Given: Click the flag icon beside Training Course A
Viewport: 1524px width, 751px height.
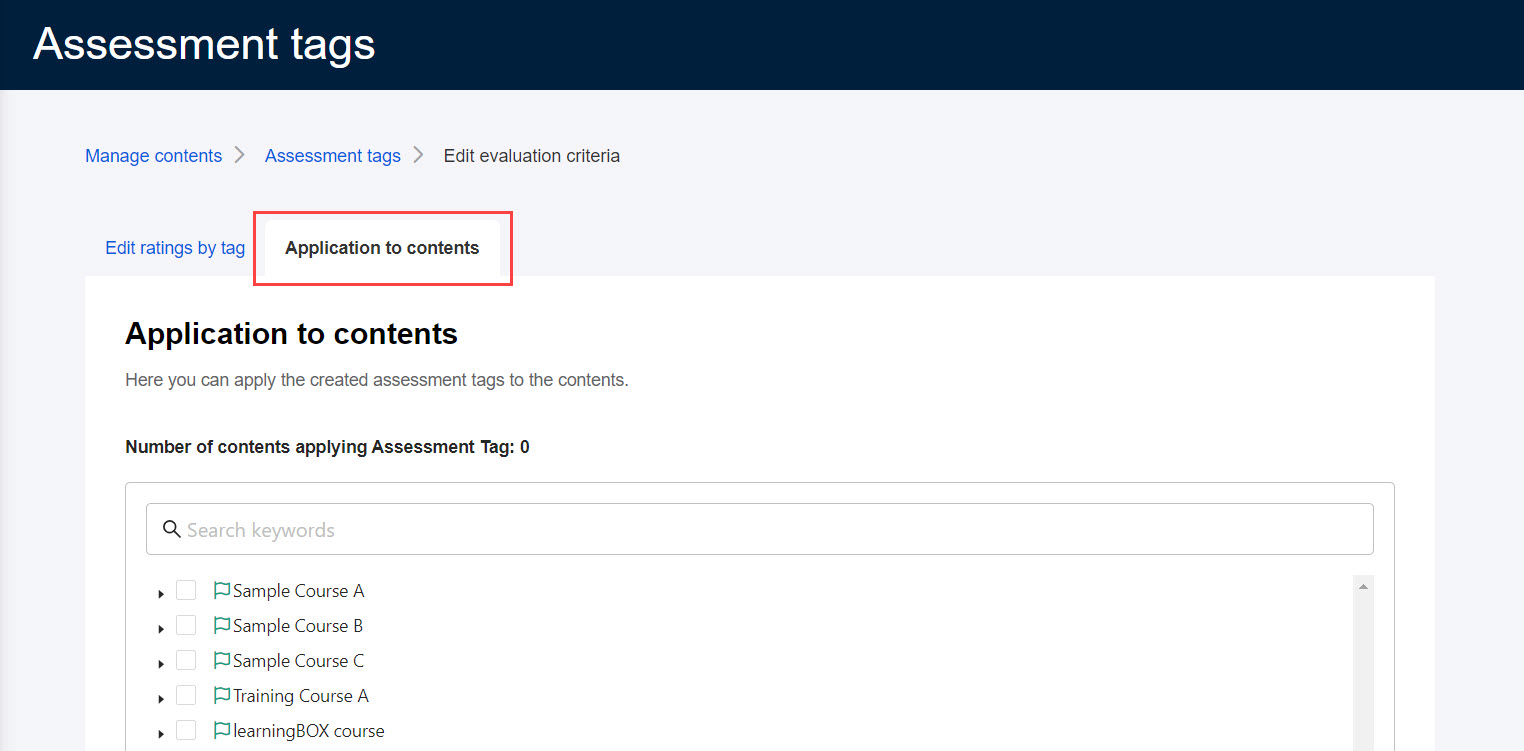Looking at the screenshot, I should tap(222, 695).
